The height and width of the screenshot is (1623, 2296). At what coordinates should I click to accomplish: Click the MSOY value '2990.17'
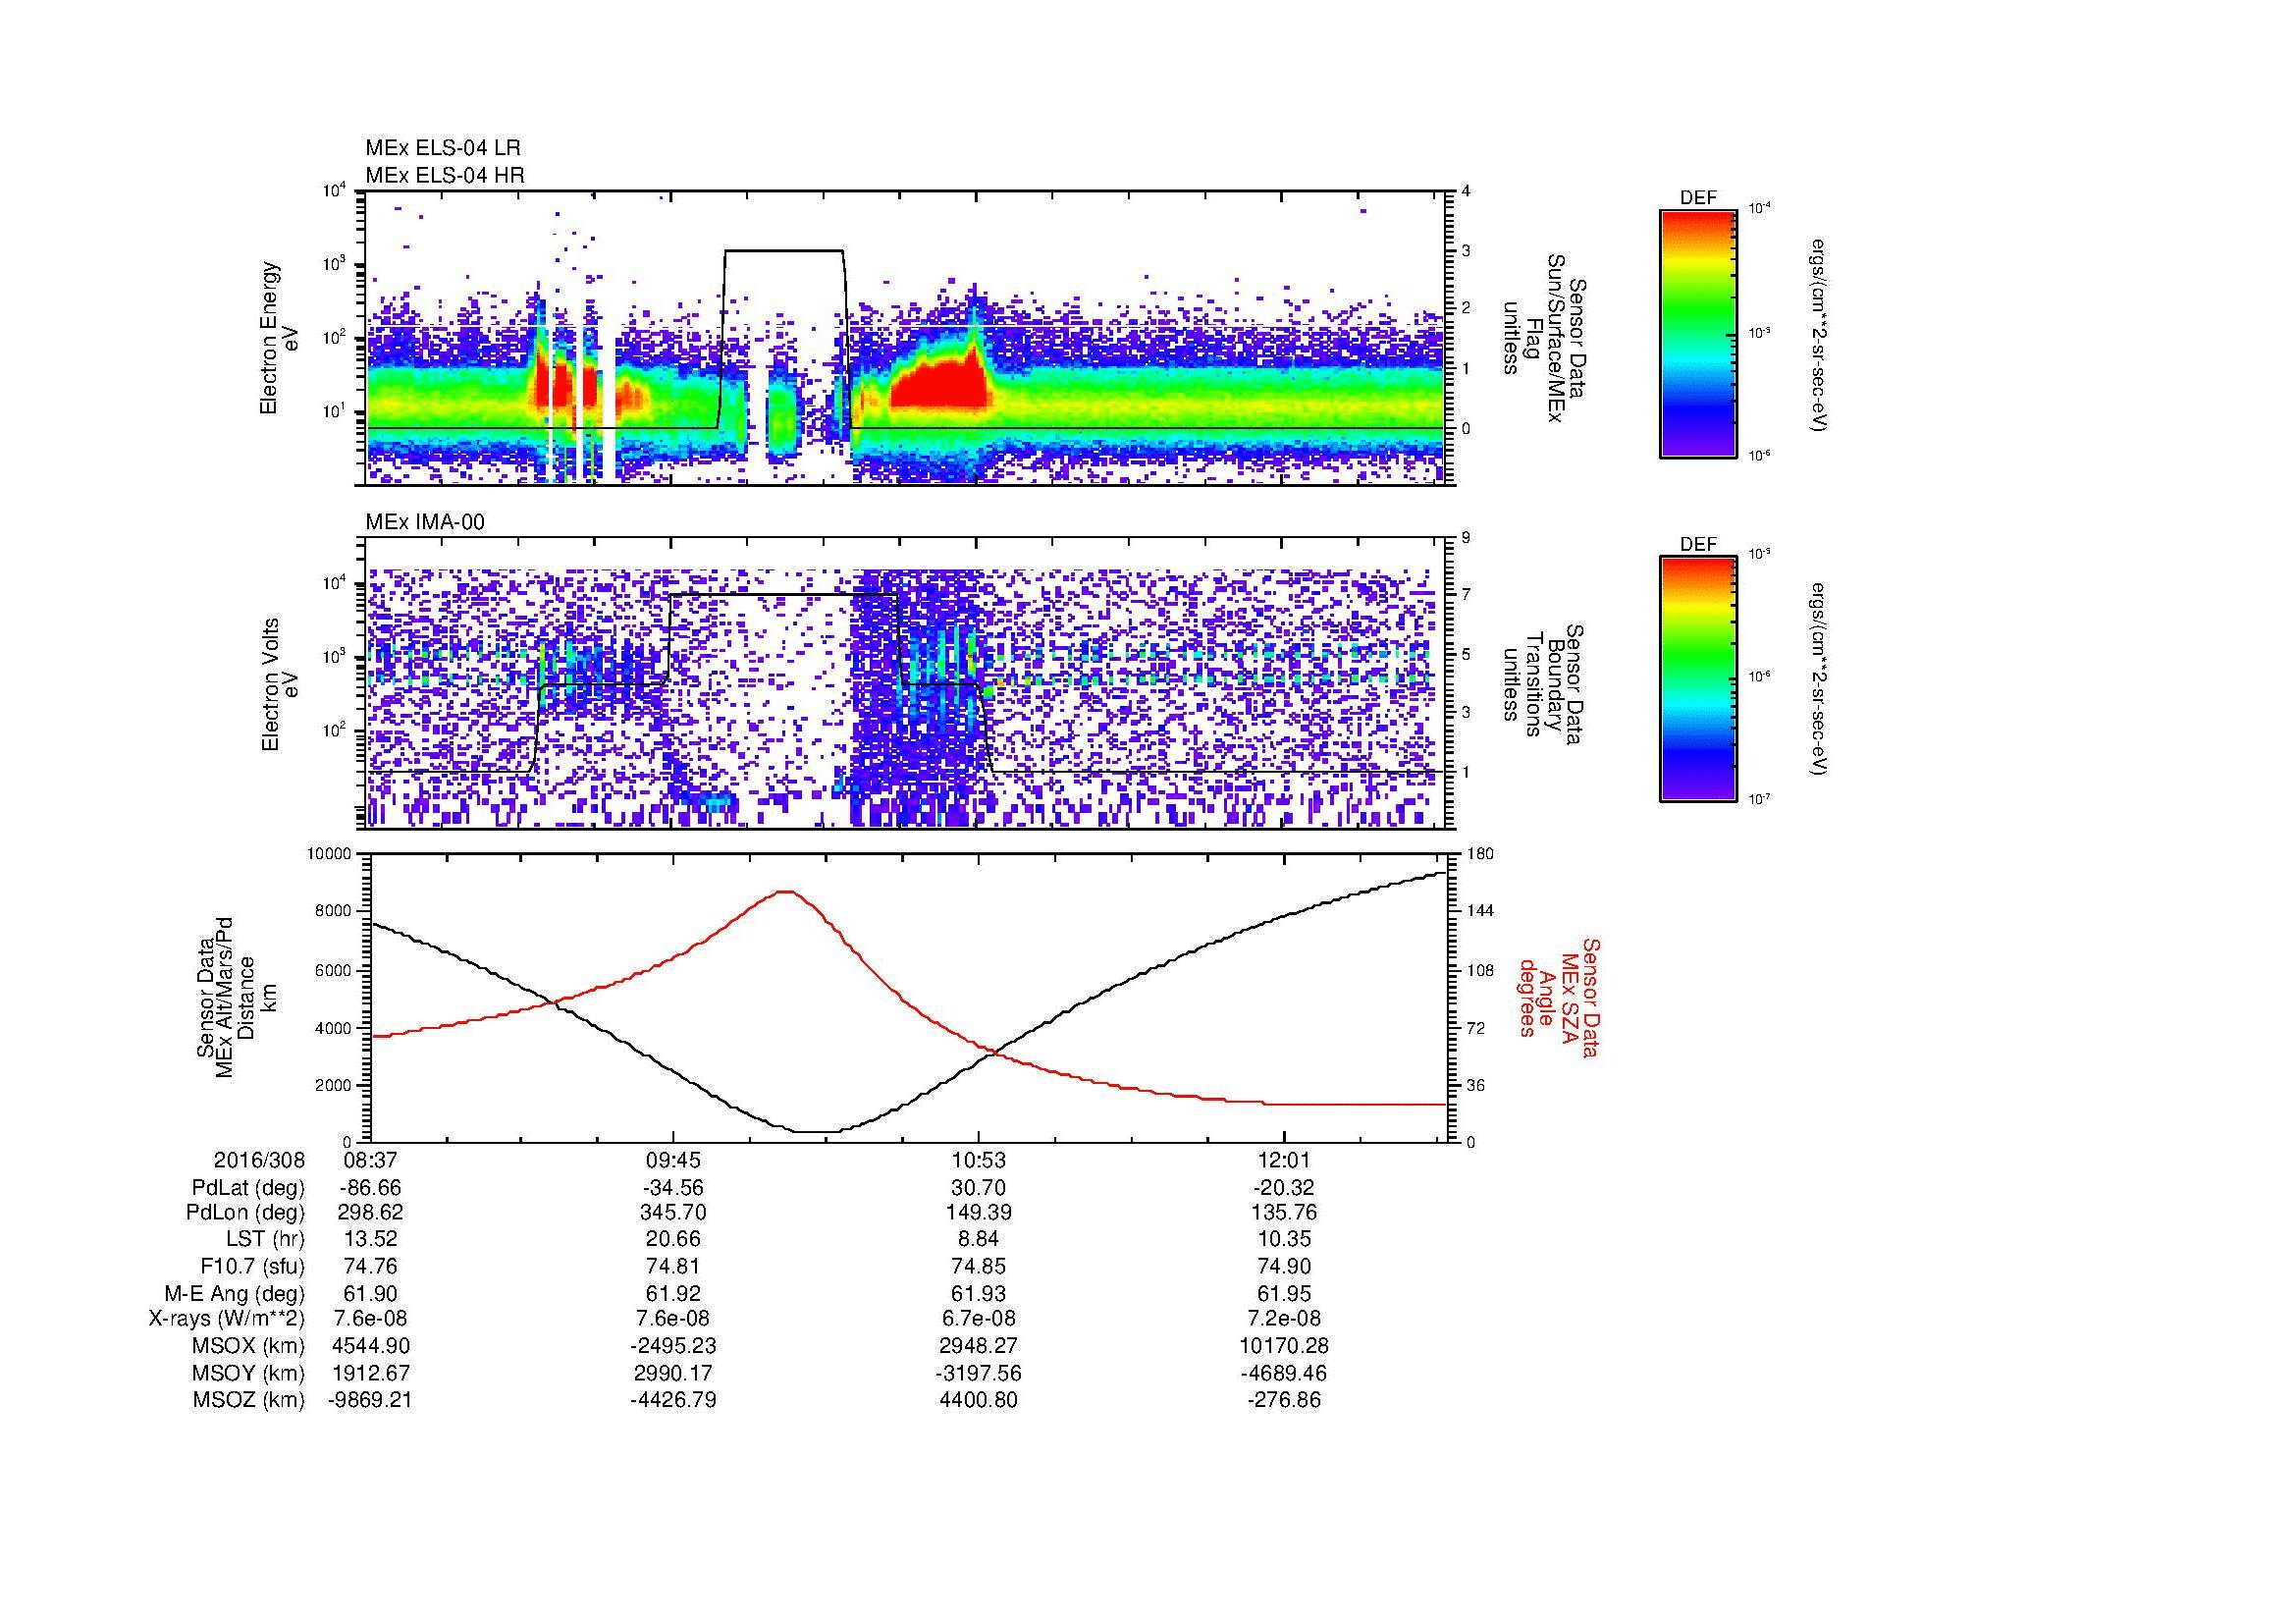tap(673, 1373)
